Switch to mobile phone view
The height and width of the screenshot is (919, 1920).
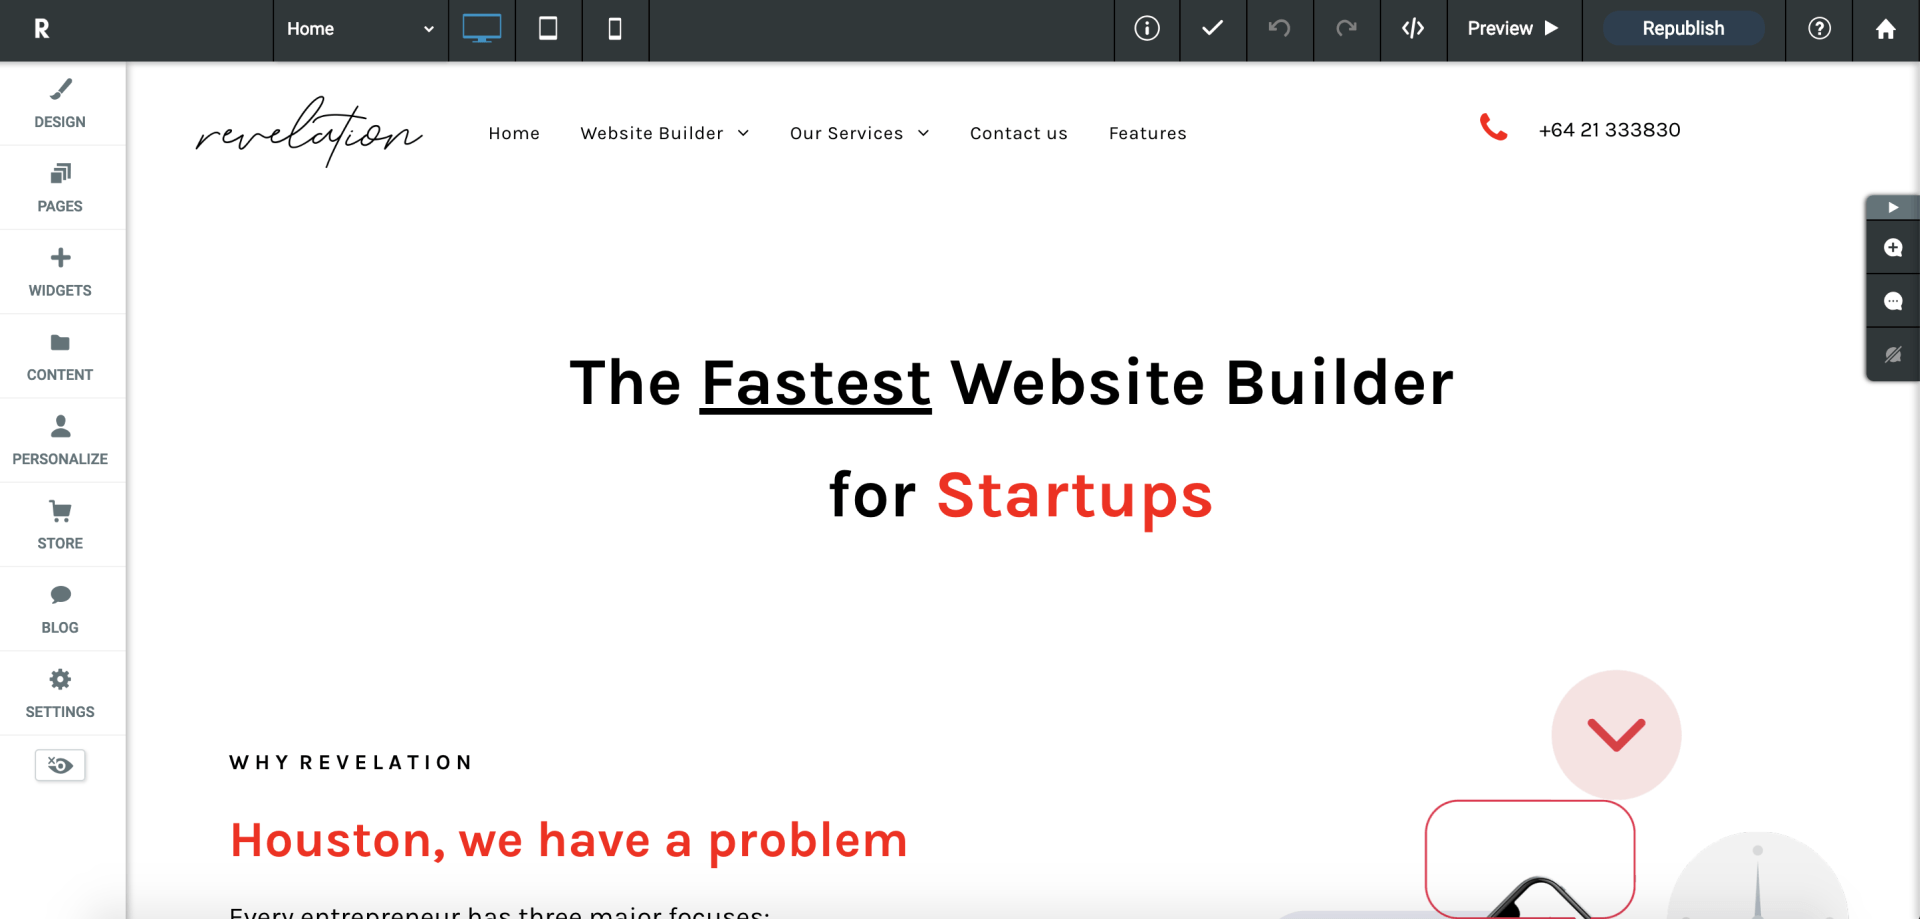coord(615,29)
